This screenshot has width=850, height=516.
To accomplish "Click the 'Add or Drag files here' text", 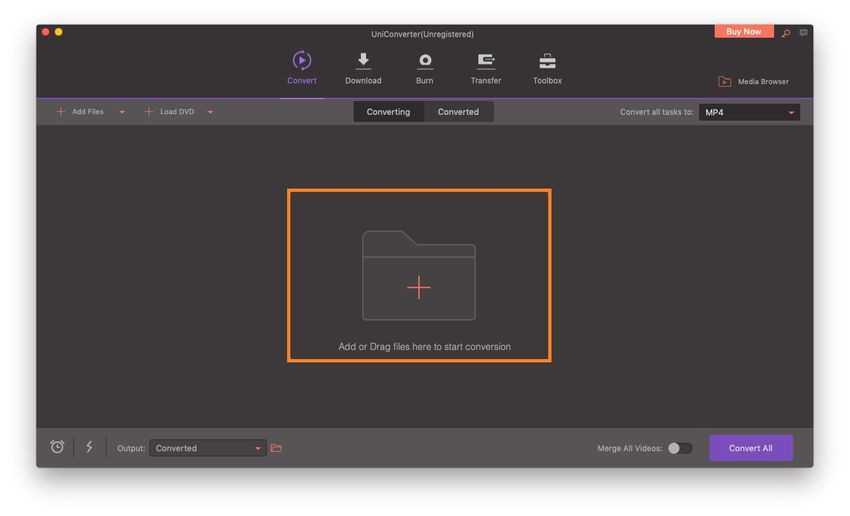I will coord(424,346).
